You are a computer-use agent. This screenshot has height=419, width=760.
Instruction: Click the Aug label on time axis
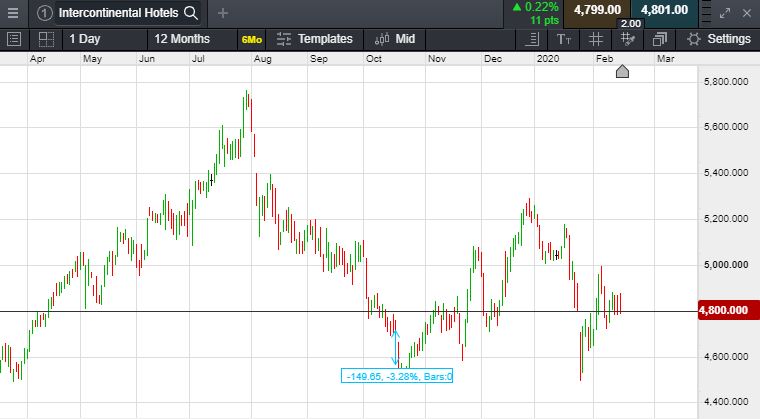click(263, 59)
